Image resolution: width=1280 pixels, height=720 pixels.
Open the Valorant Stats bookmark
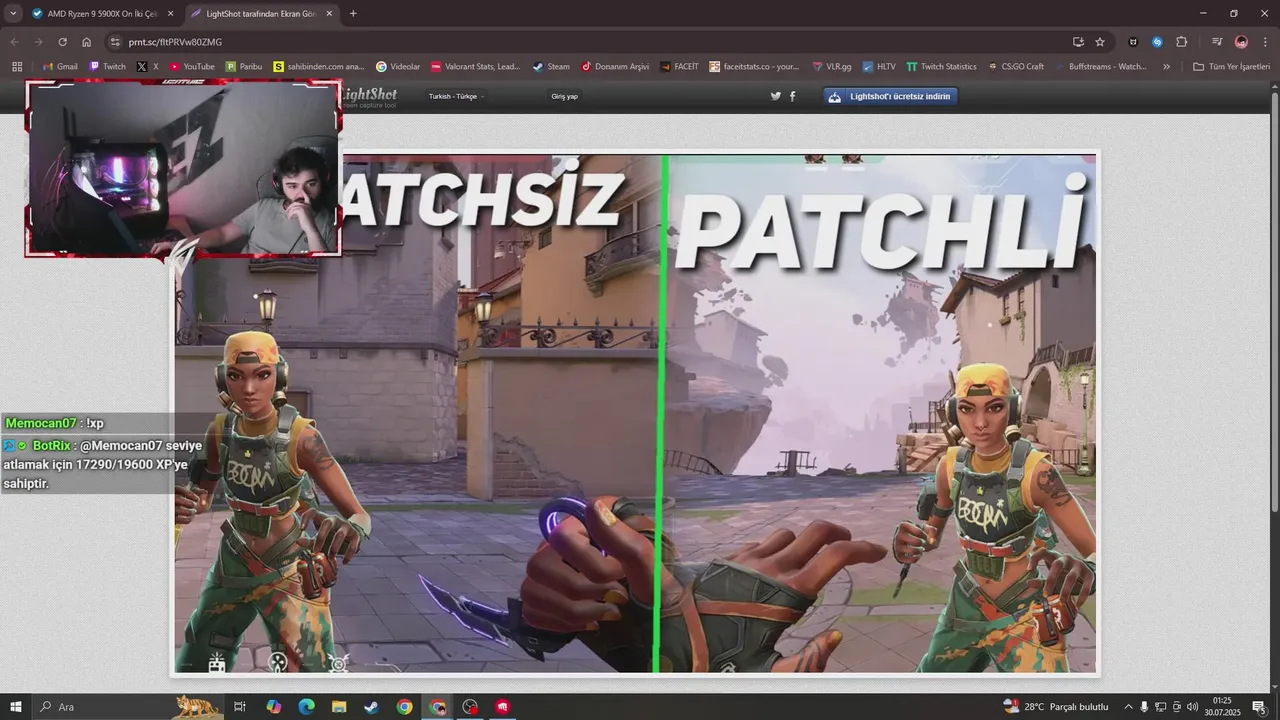tap(475, 66)
